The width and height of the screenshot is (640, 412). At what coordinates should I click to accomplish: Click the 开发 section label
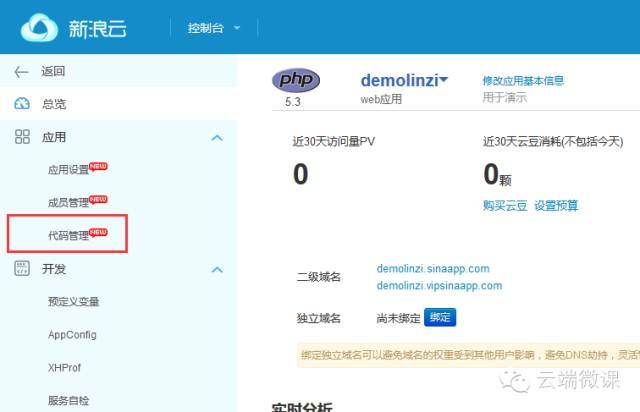pos(54,269)
